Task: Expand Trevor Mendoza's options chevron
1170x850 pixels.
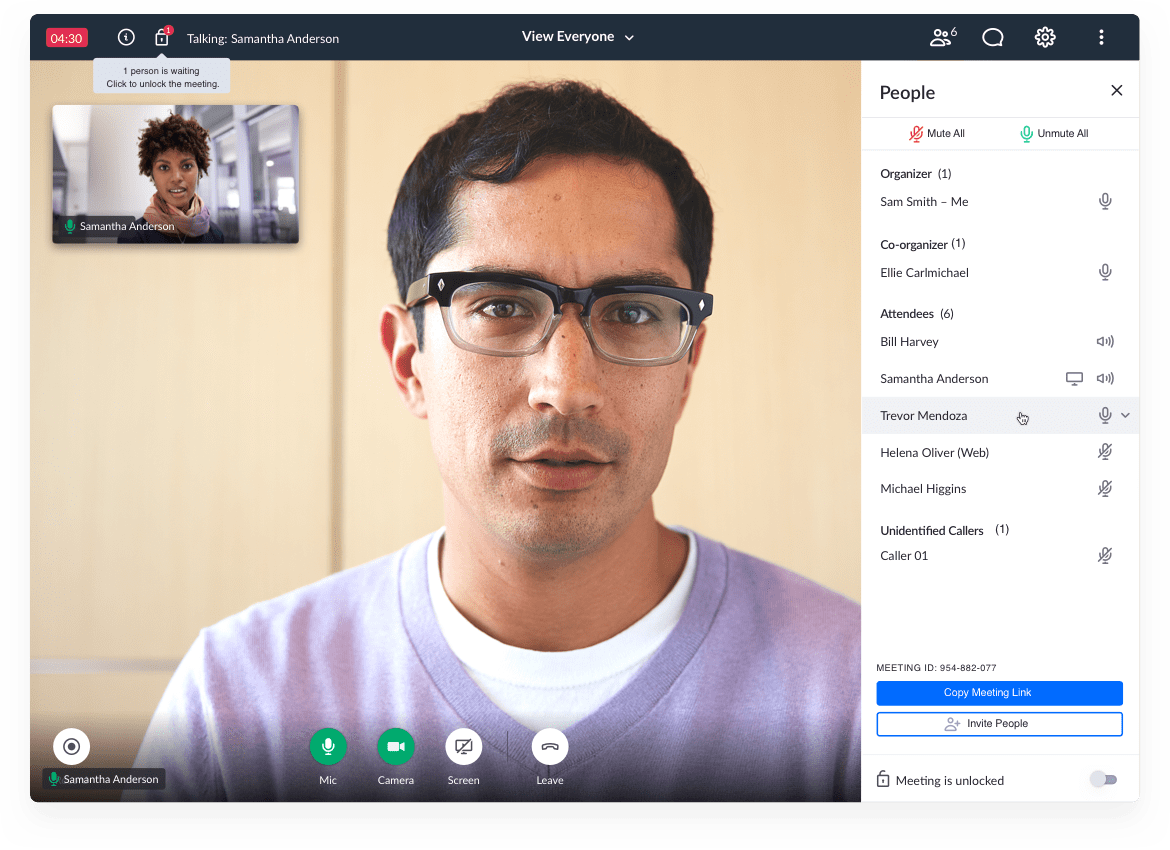Action: pyautogui.click(x=1126, y=415)
